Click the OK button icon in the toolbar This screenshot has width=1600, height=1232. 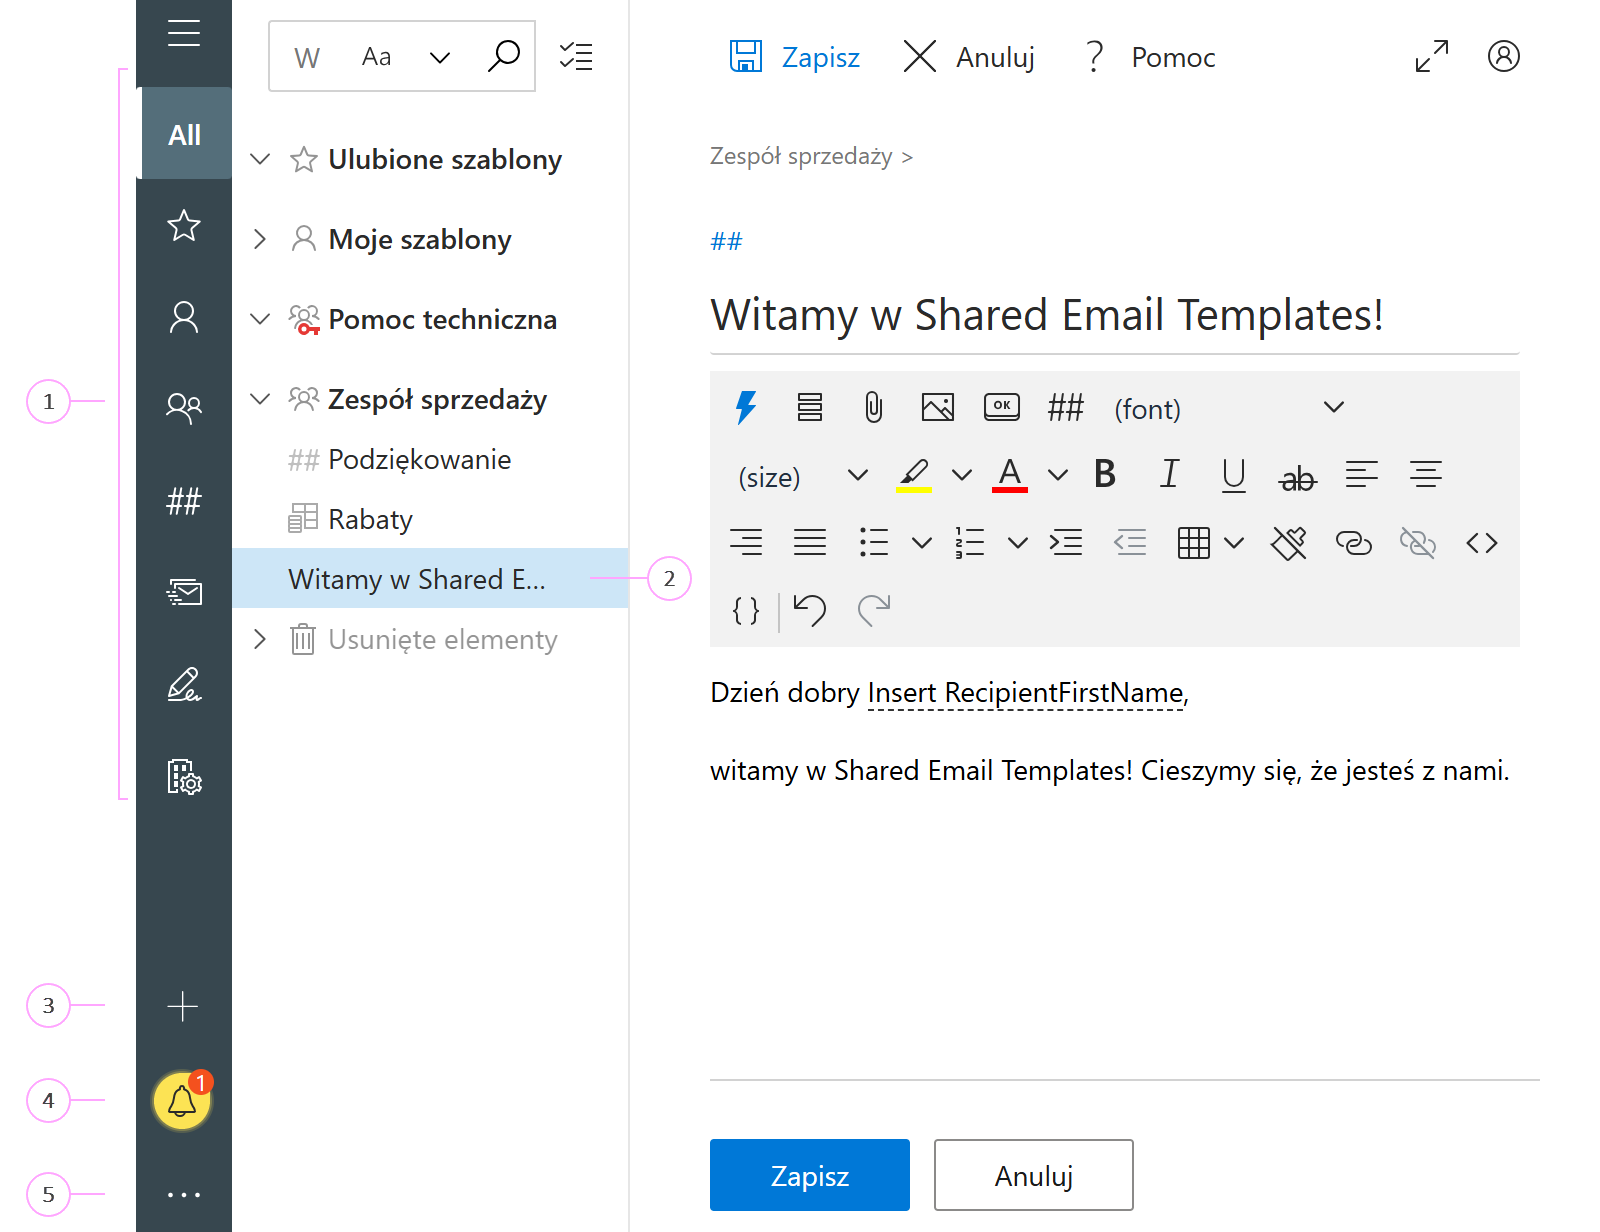[1002, 407]
